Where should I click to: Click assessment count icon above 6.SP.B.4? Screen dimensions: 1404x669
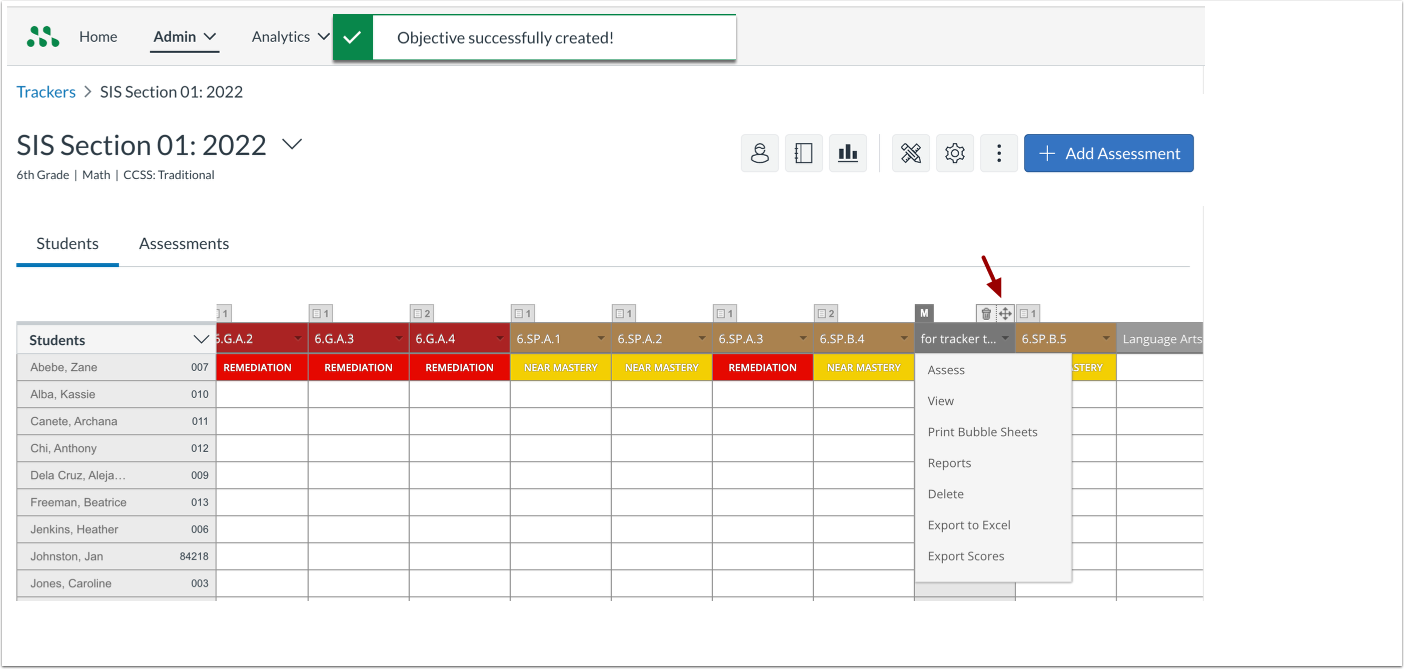[x=825, y=313]
